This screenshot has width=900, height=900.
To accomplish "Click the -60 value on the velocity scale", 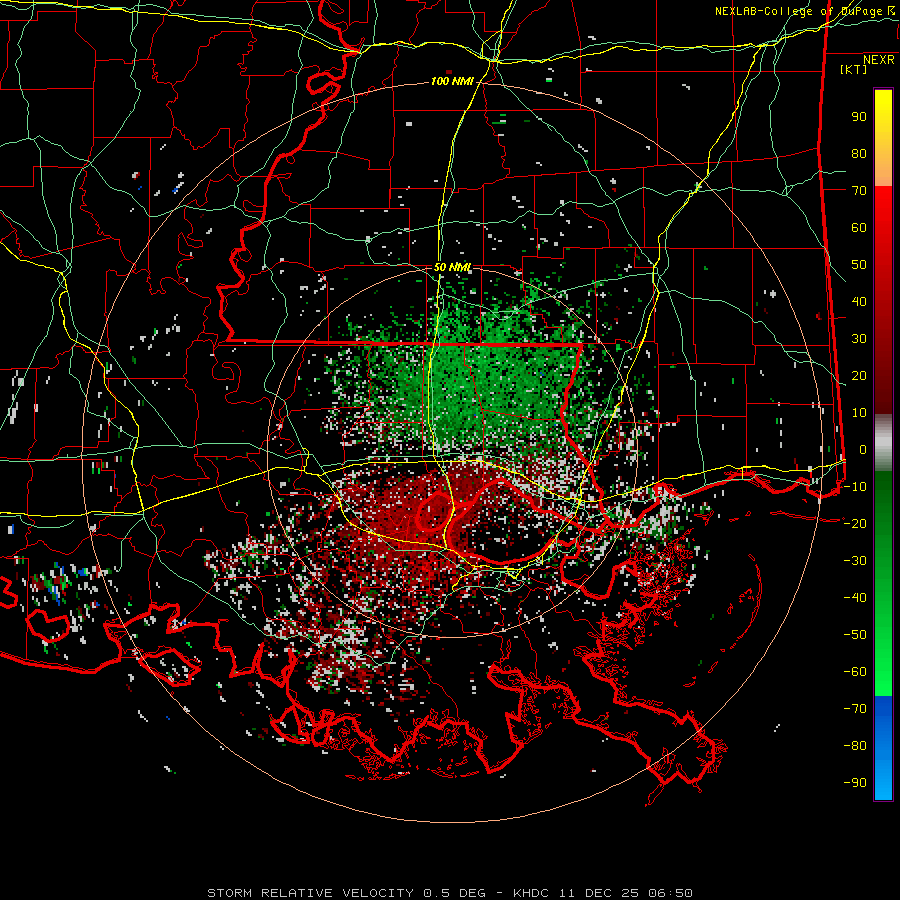I will 855,672.
